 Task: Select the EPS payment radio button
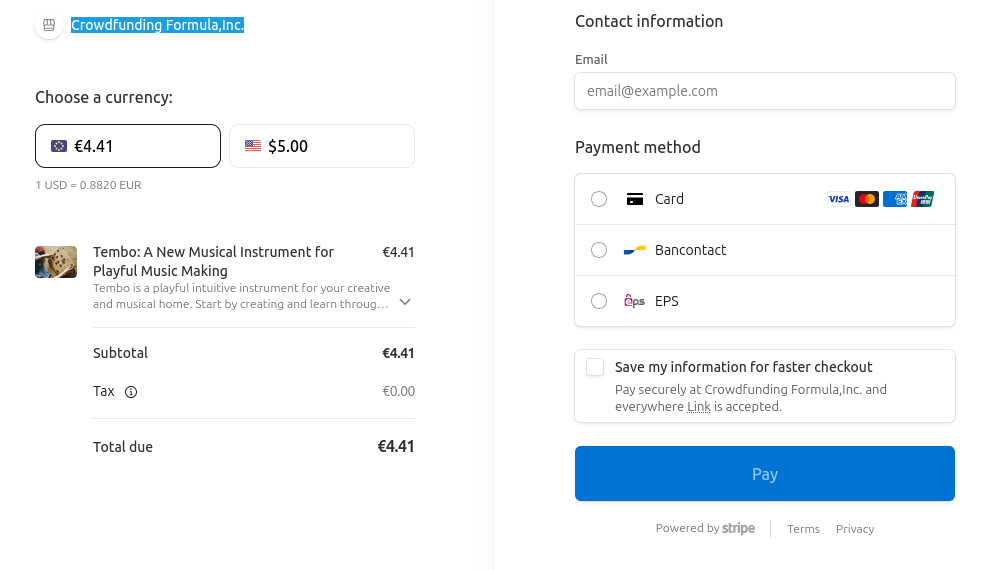tap(599, 301)
